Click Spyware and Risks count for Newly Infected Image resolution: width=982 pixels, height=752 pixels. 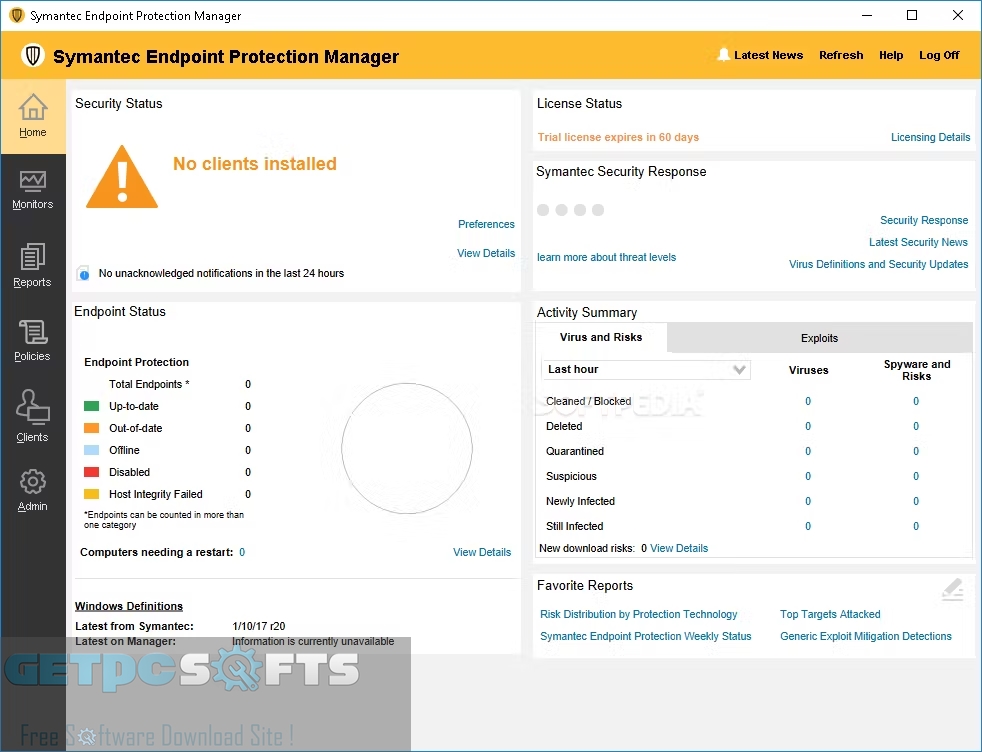[x=916, y=502]
